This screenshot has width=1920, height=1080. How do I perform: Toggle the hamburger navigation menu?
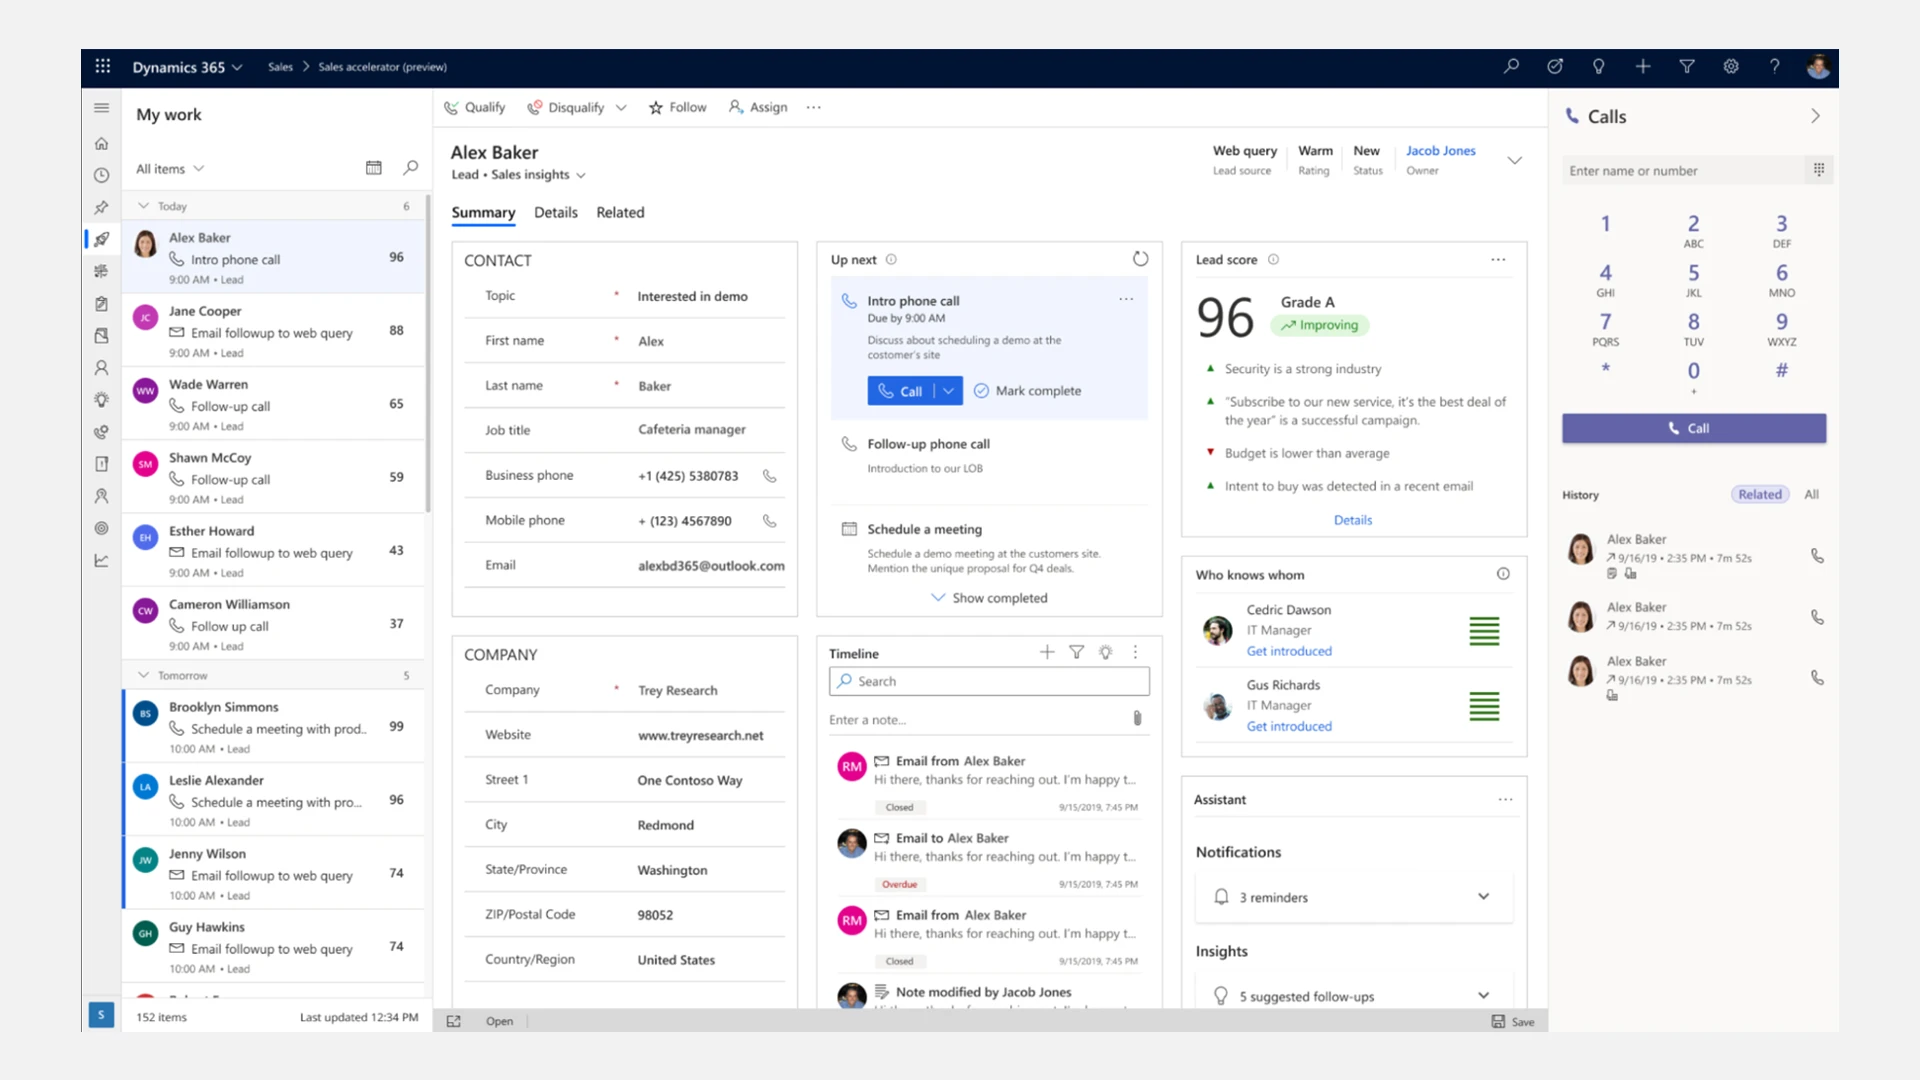click(x=101, y=107)
